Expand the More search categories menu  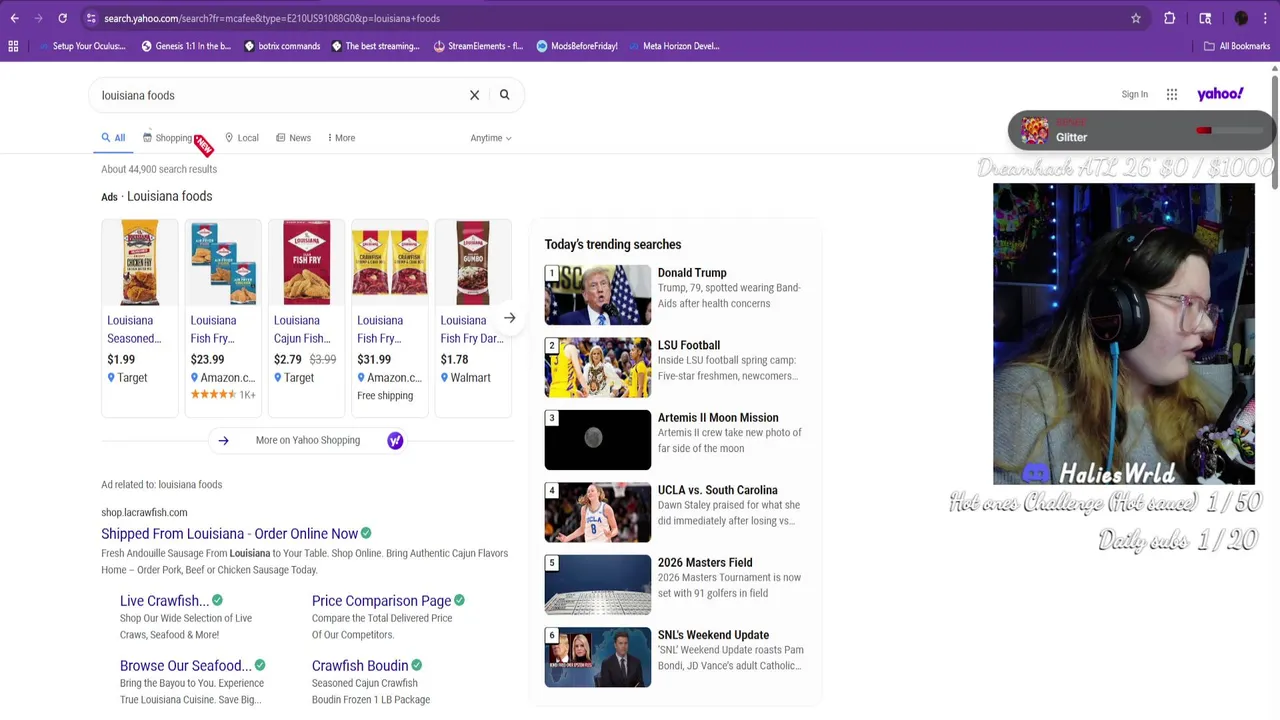point(341,138)
